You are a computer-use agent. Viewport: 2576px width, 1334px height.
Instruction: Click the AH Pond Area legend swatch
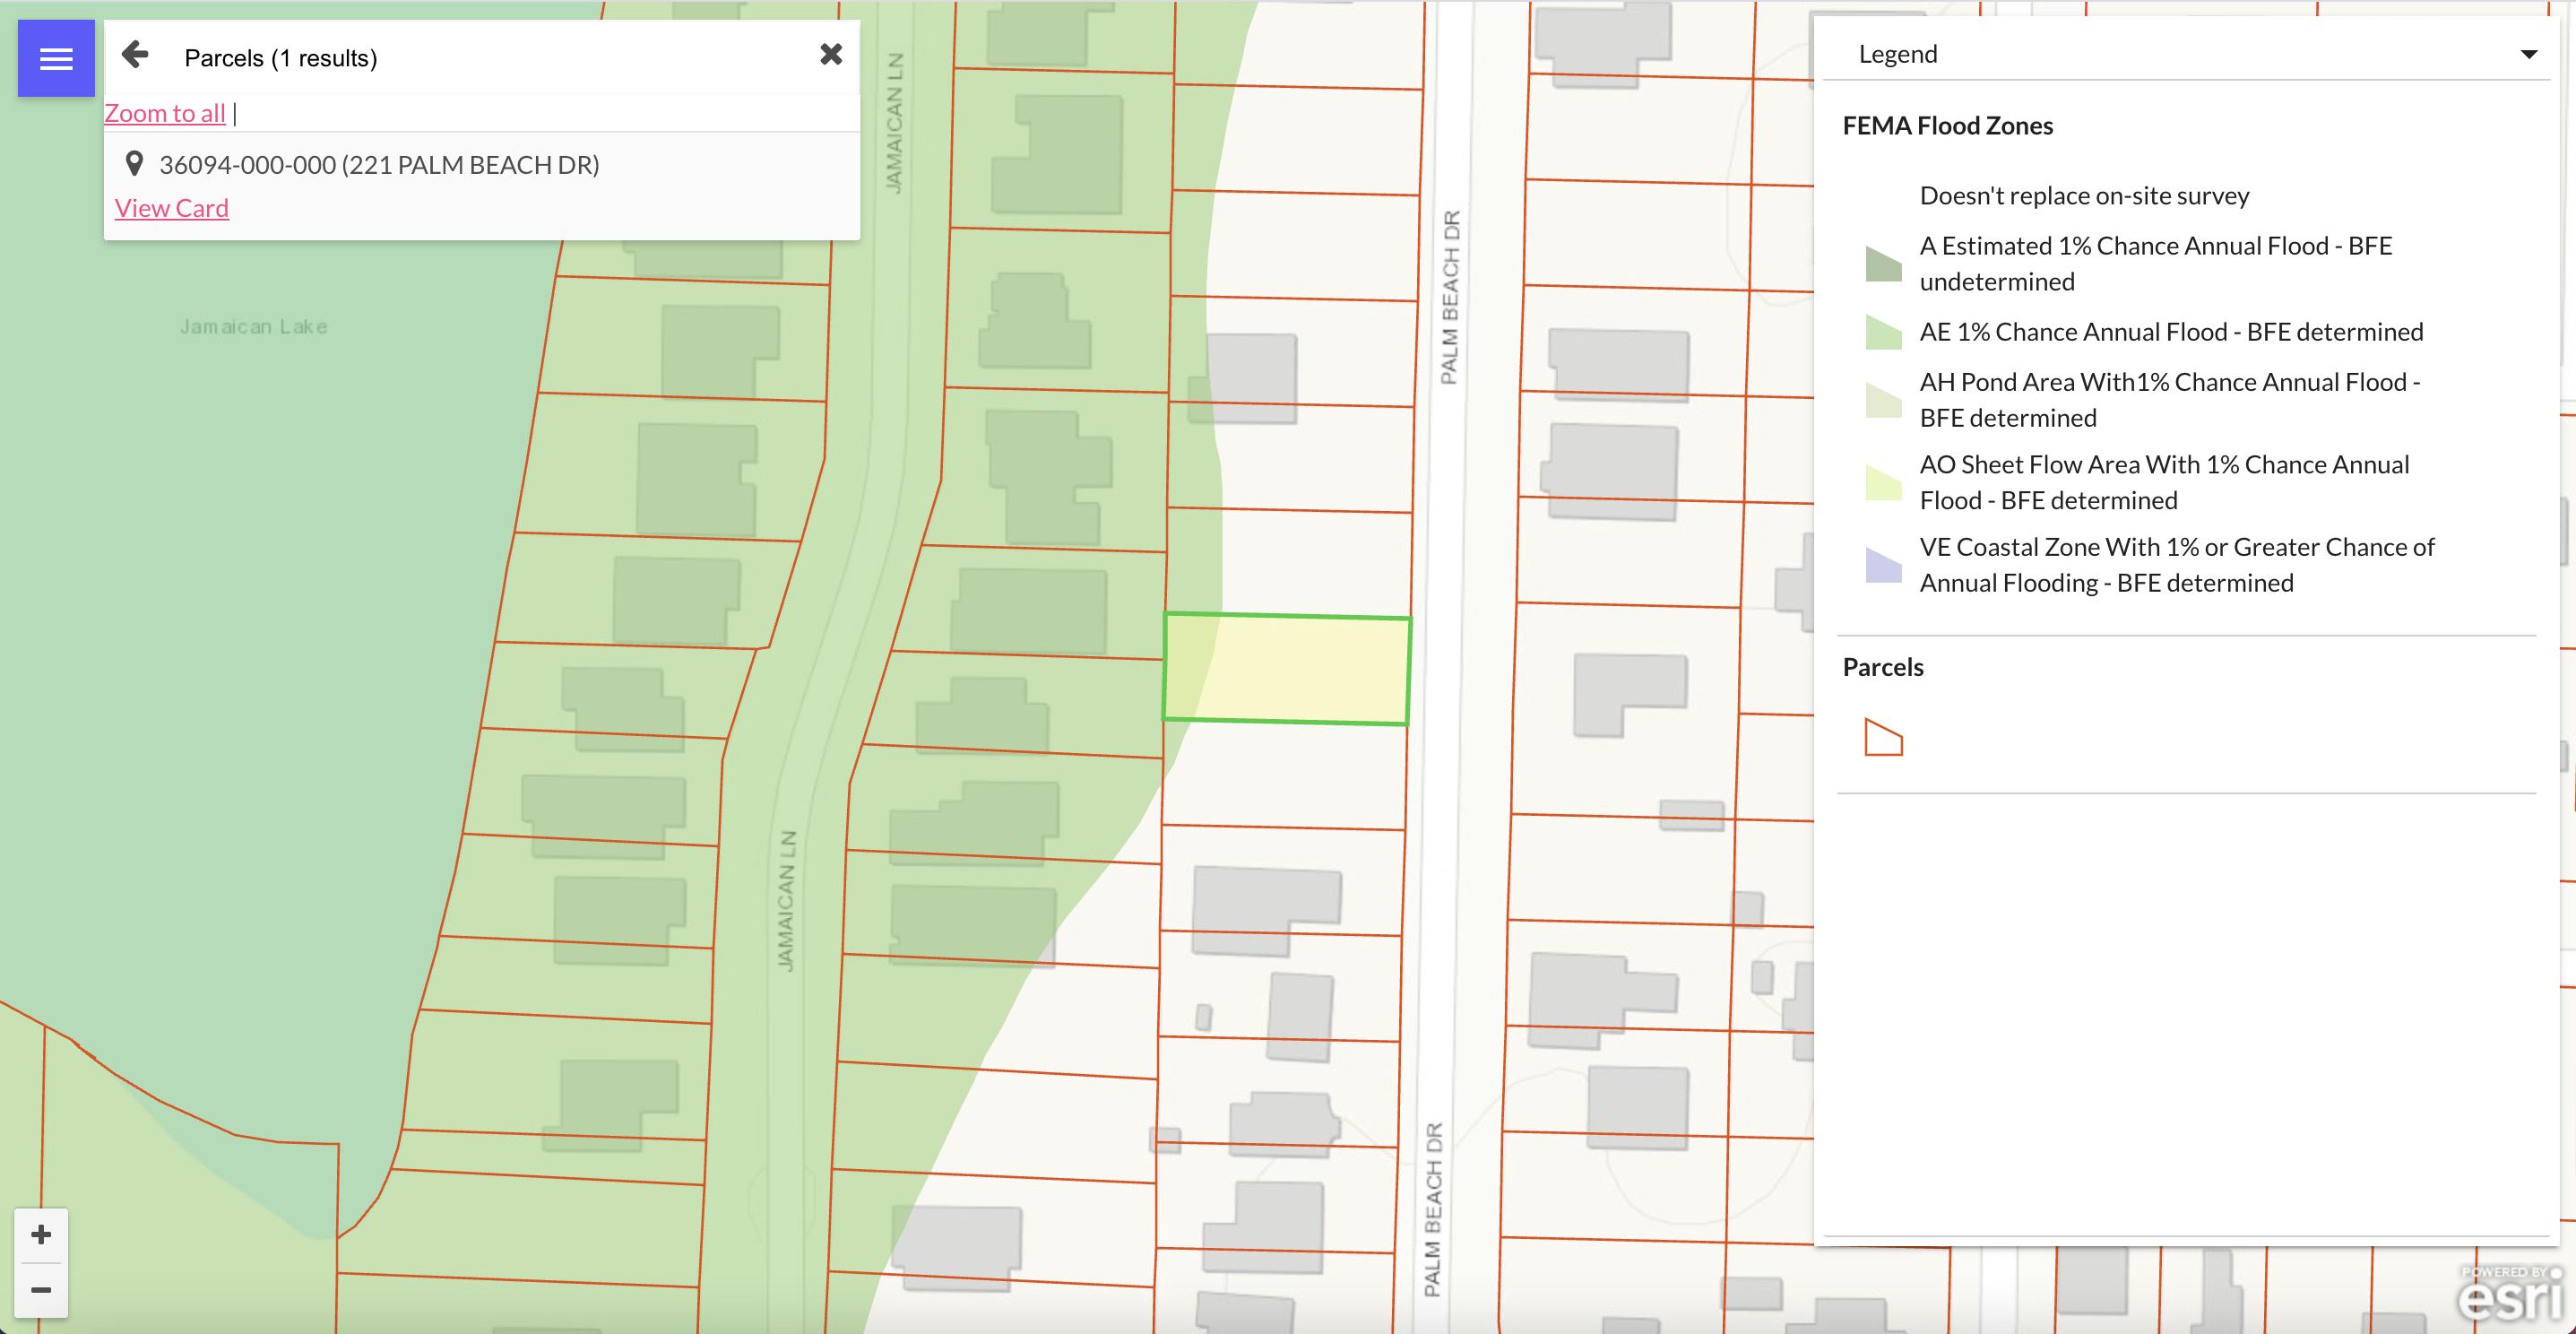(1883, 400)
